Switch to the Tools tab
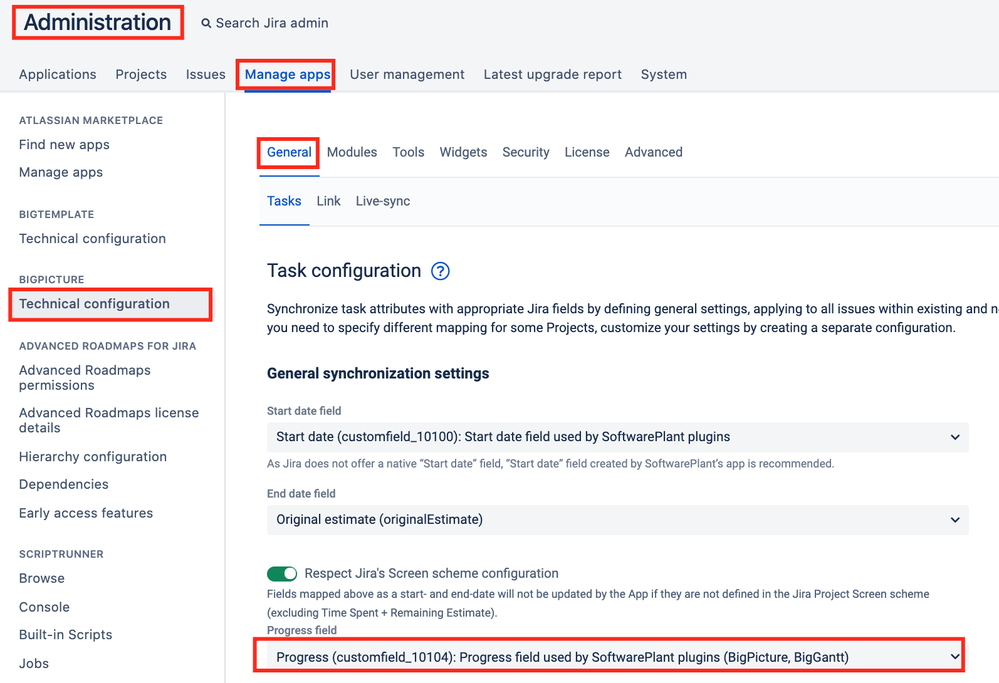This screenshot has width=999, height=683. coord(408,152)
